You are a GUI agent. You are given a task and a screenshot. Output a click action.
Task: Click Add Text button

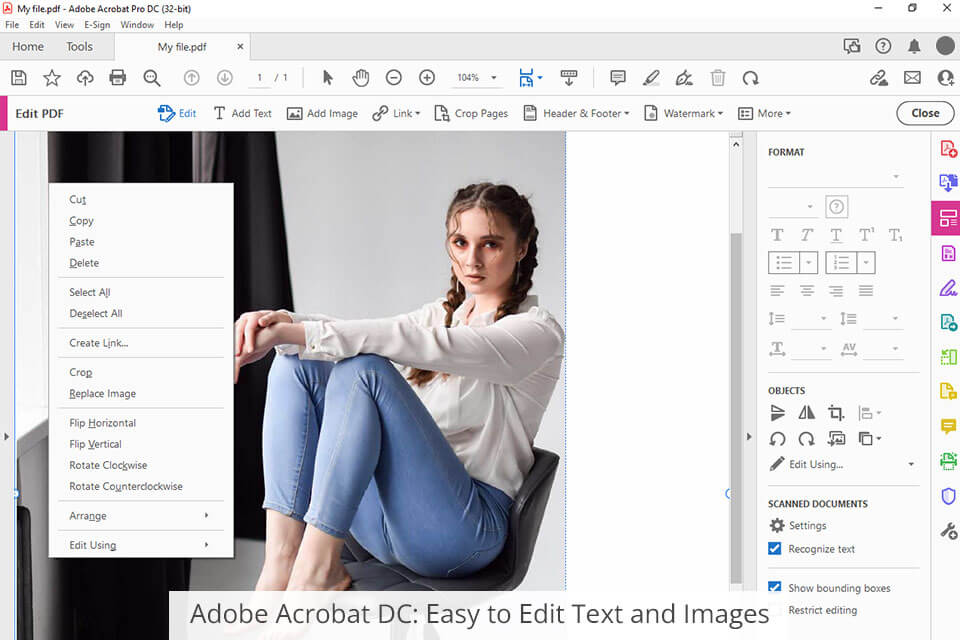(x=242, y=113)
